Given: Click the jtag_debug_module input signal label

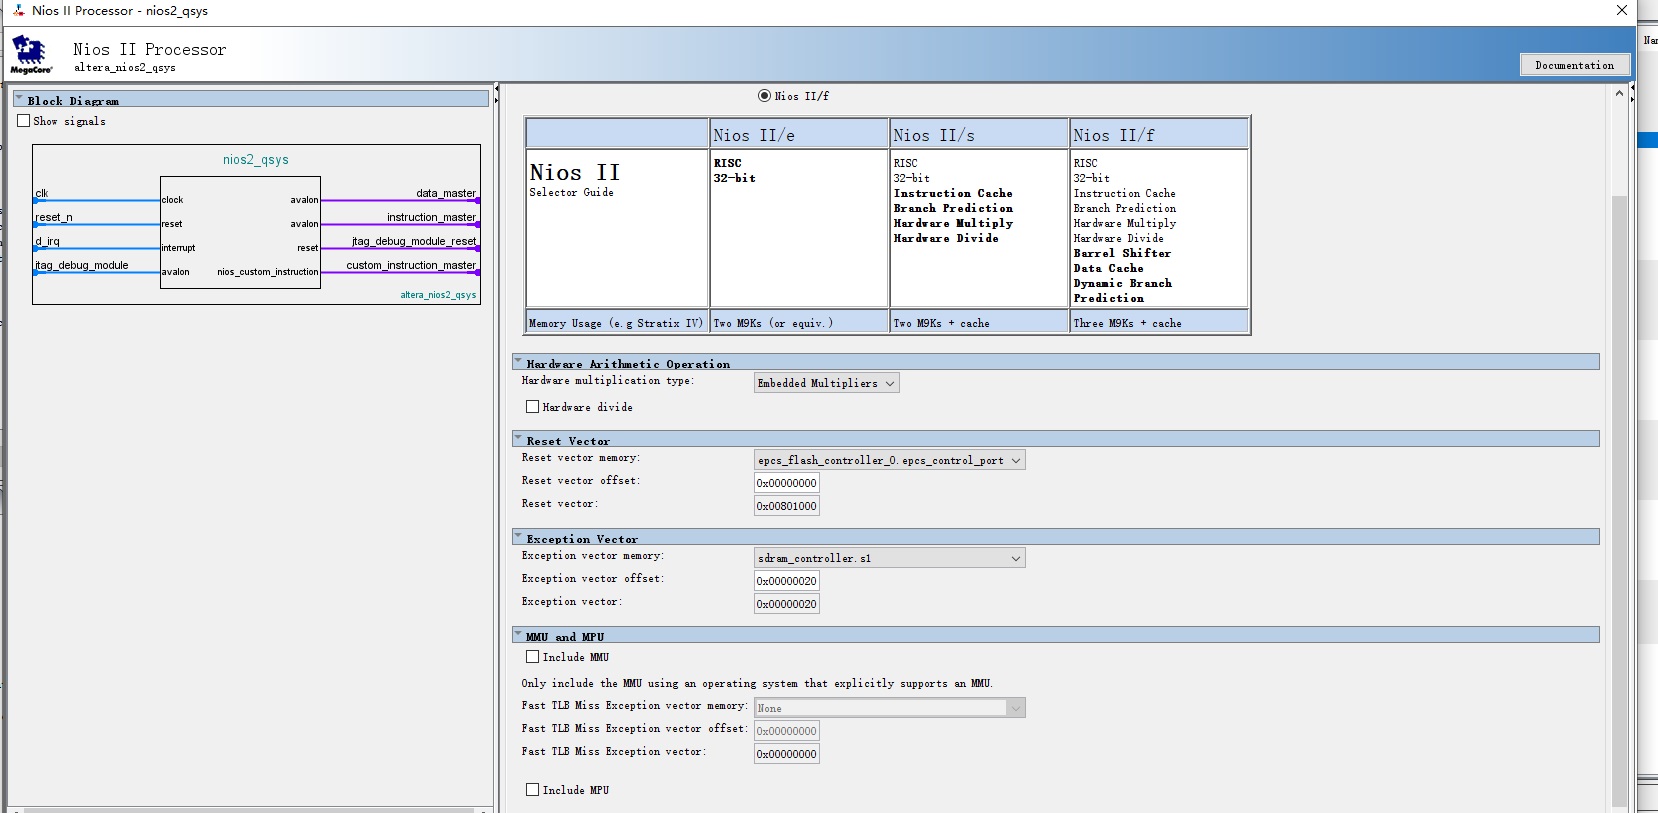Looking at the screenshot, I should pos(82,265).
